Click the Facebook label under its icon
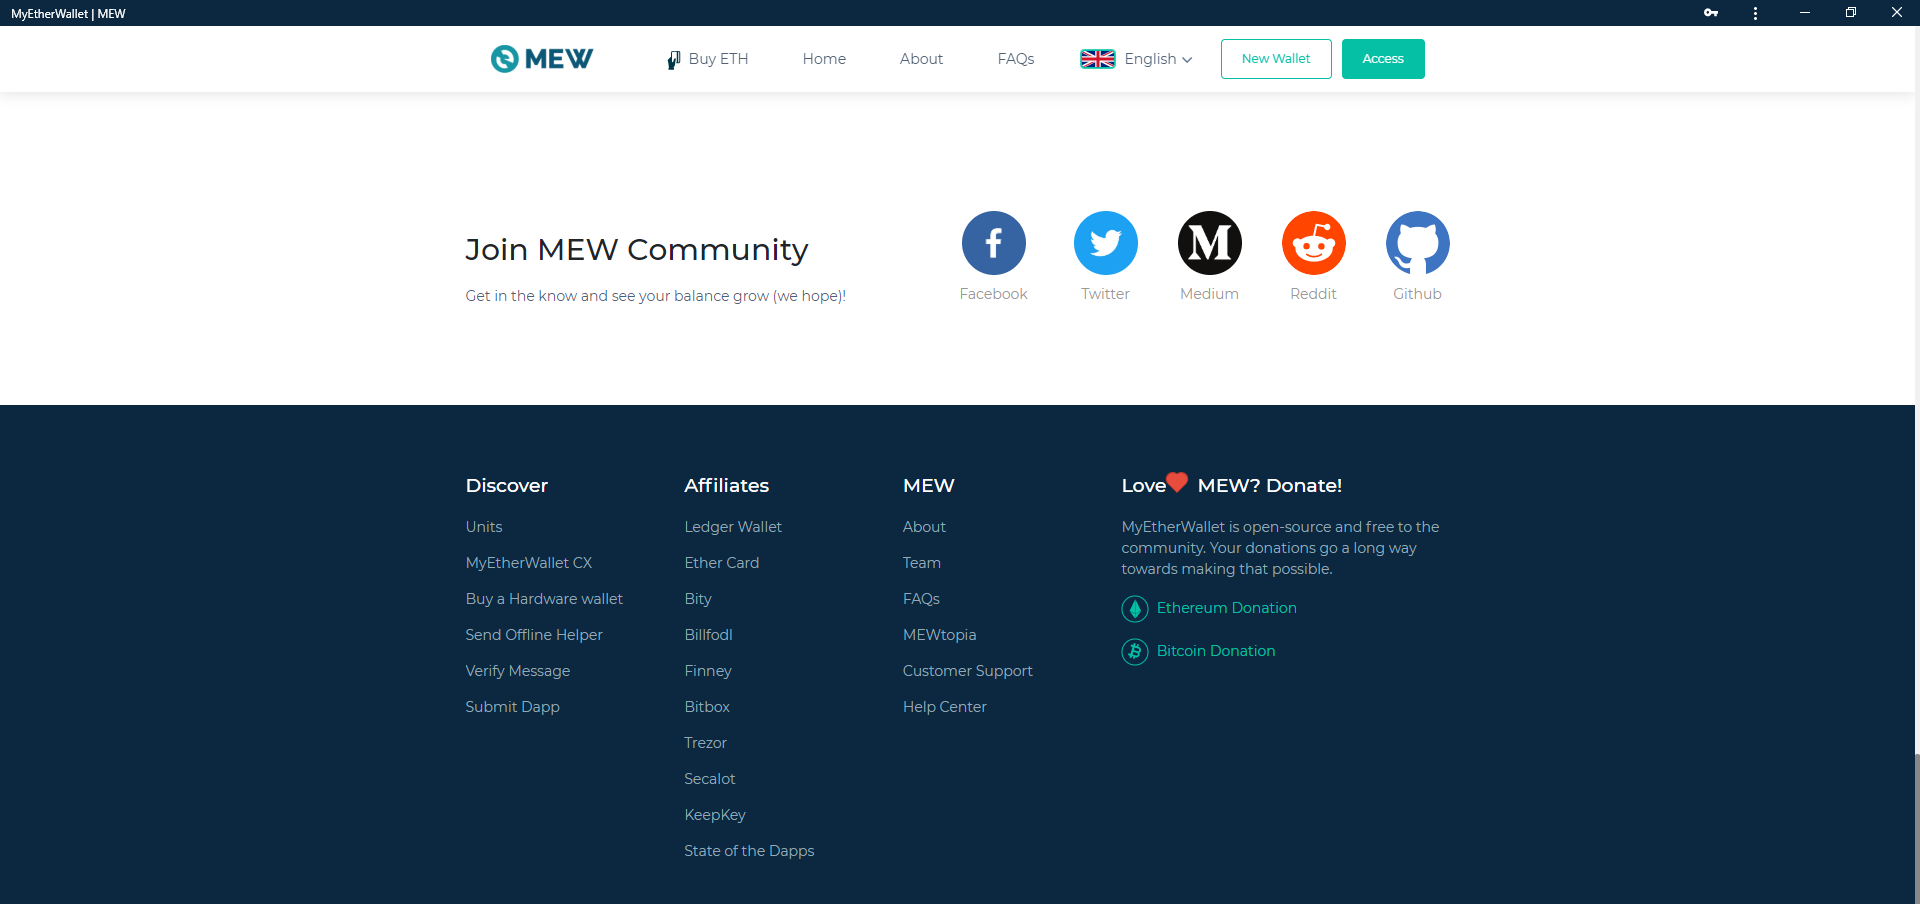This screenshot has height=904, width=1920. tap(993, 294)
